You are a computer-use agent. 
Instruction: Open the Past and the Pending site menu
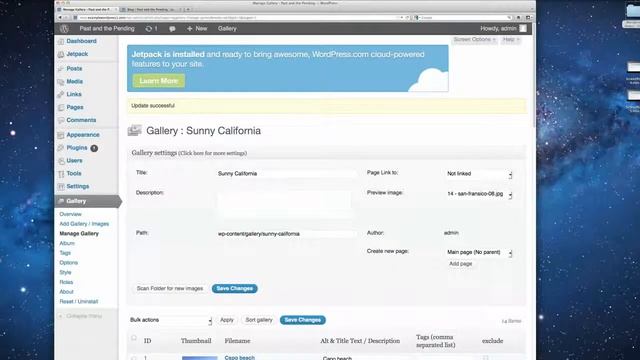107,29
